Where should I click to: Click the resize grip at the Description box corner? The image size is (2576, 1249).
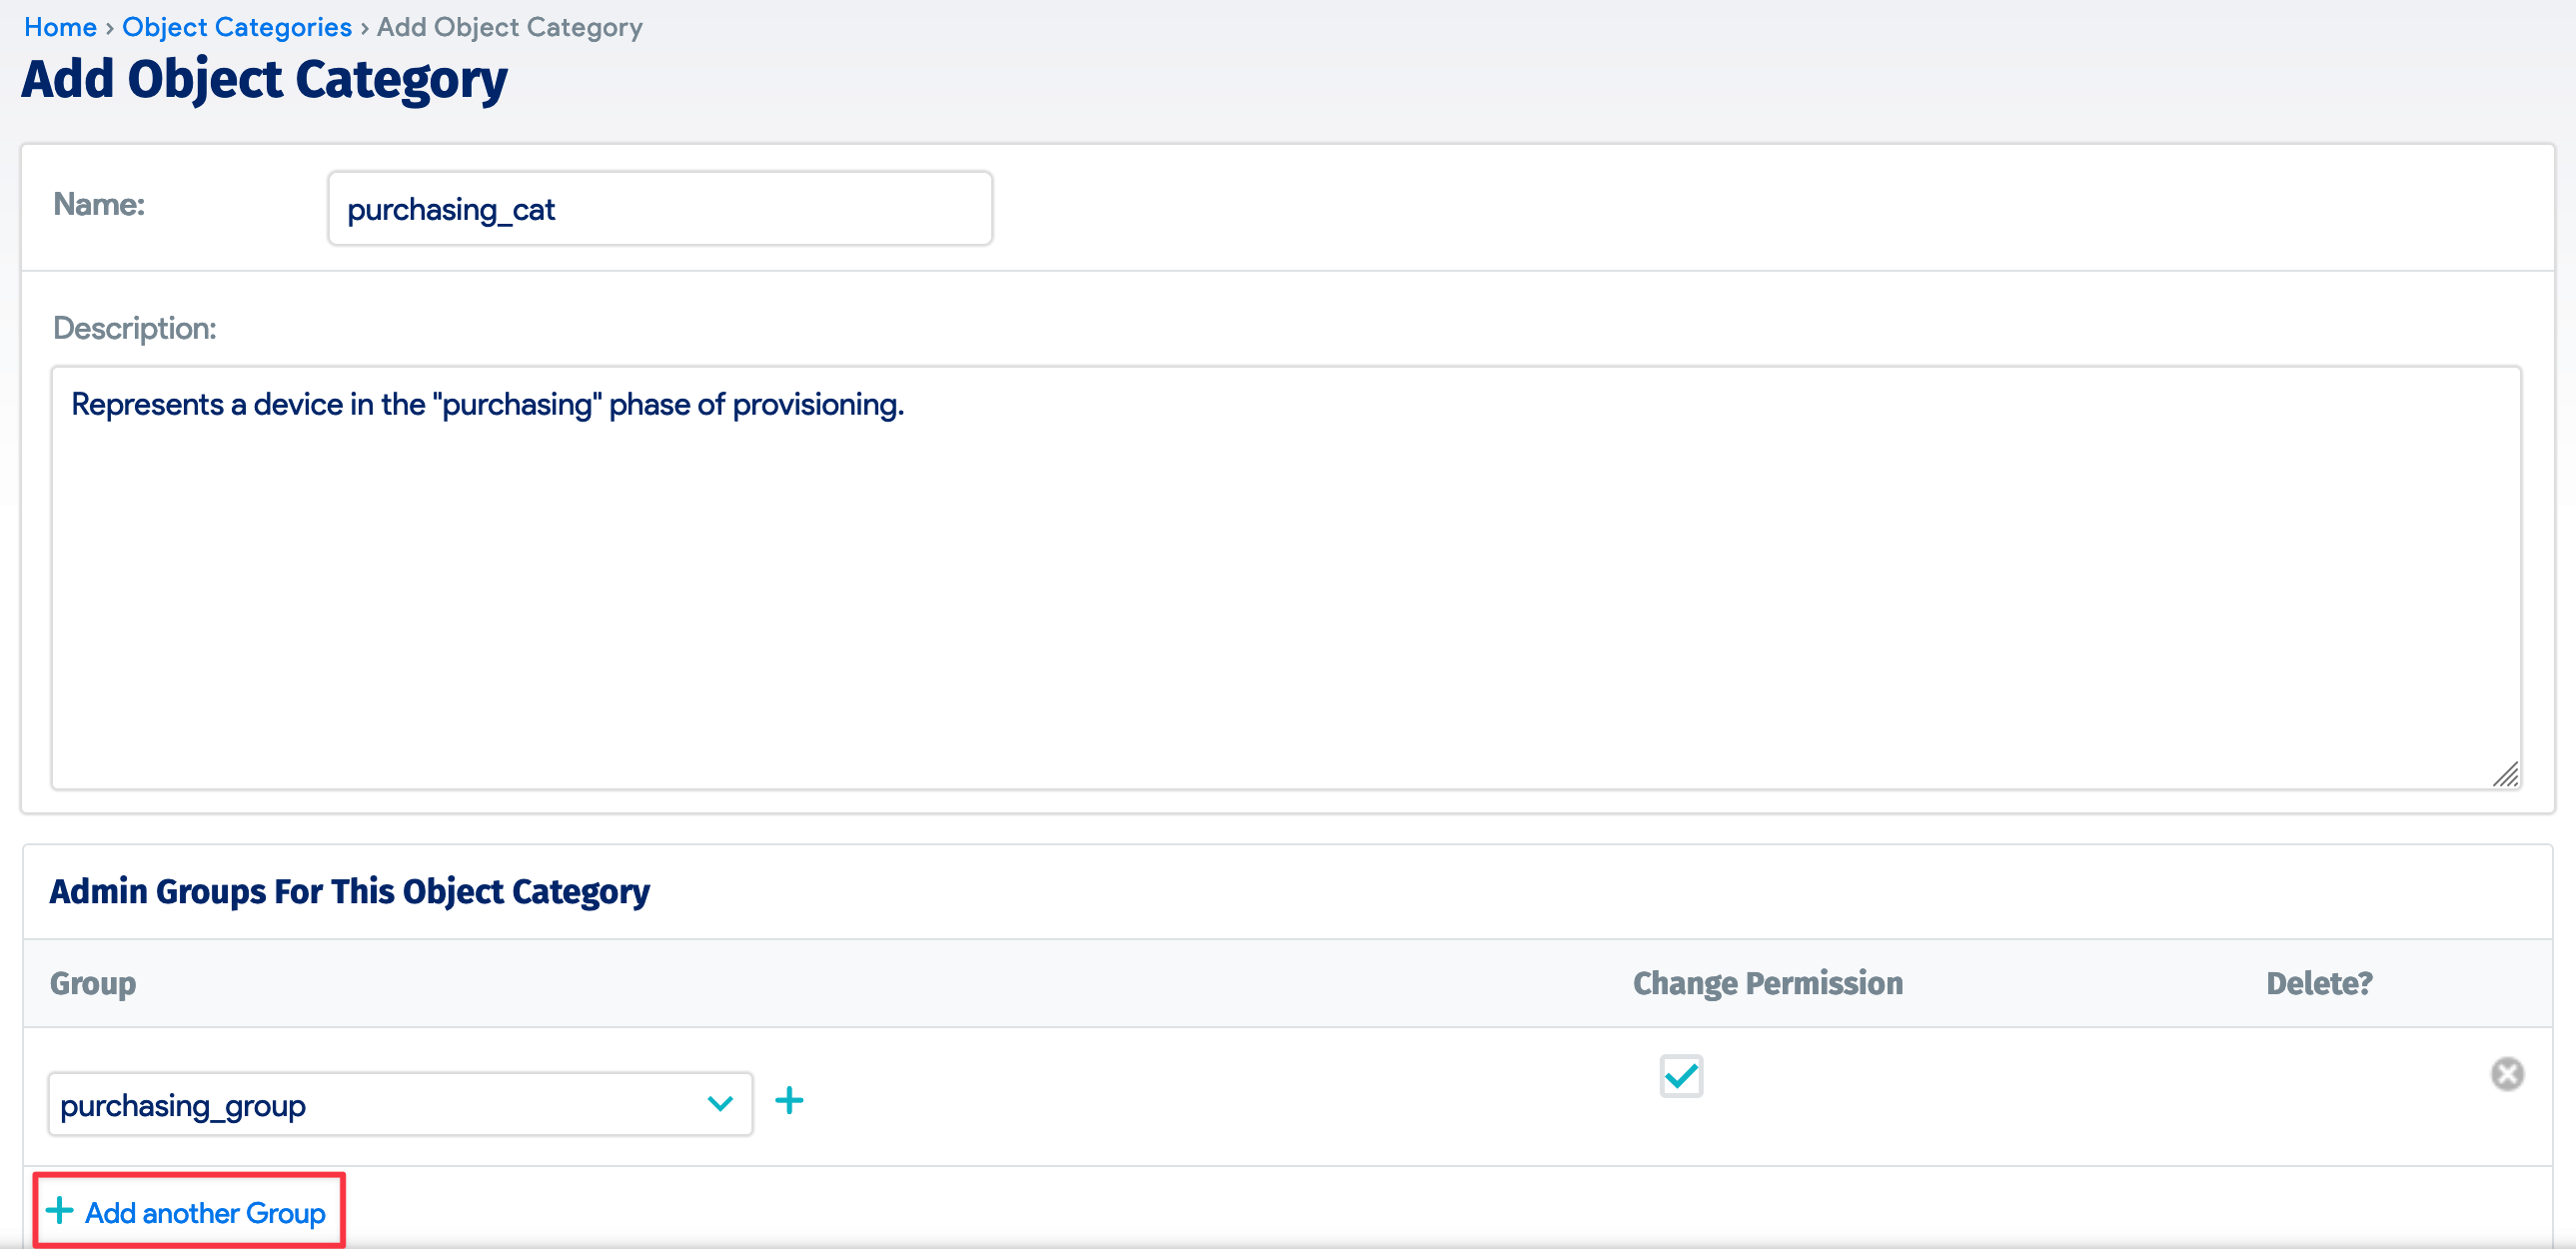tap(2506, 776)
